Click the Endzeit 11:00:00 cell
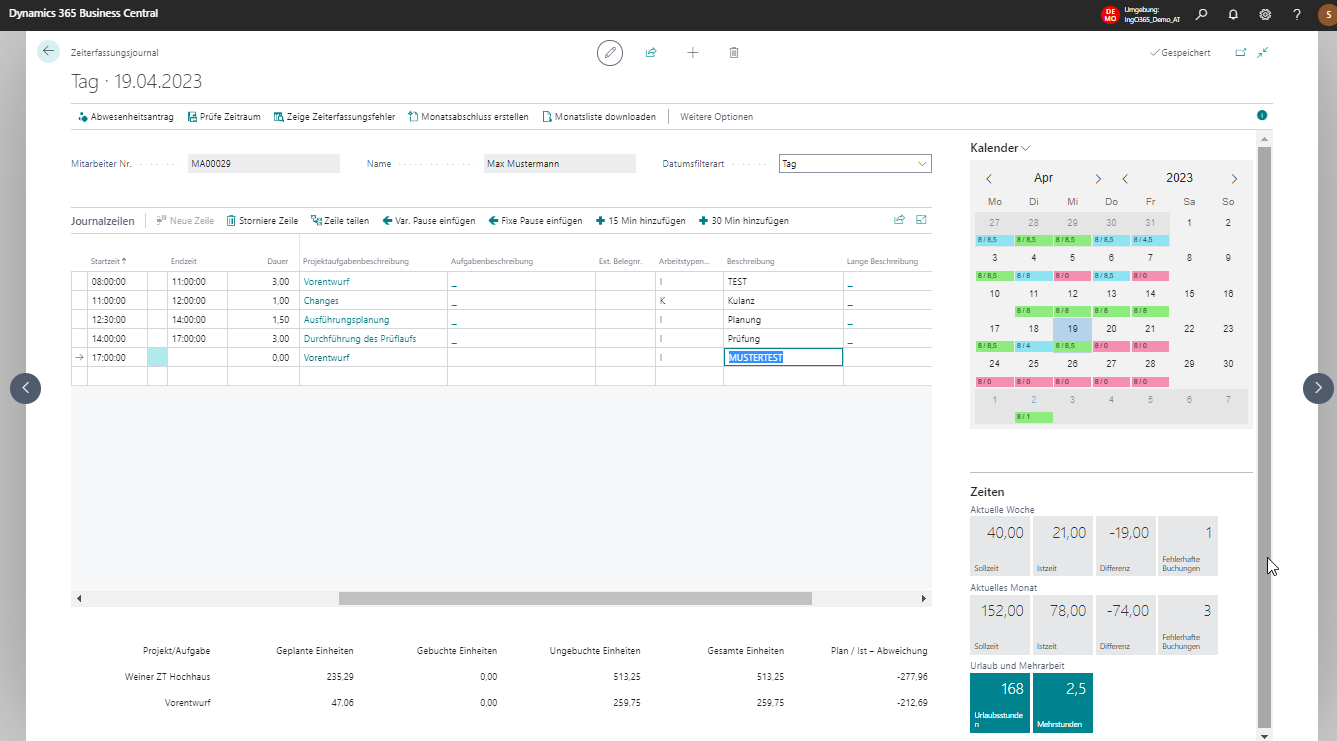Image resolution: width=1337 pixels, height=741 pixels. (x=197, y=282)
